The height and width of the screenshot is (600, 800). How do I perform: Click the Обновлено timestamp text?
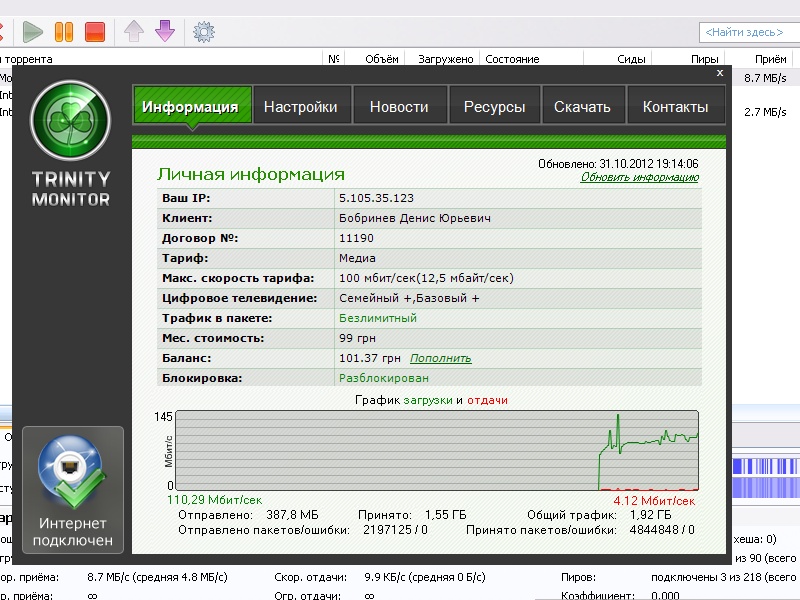tap(618, 164)
